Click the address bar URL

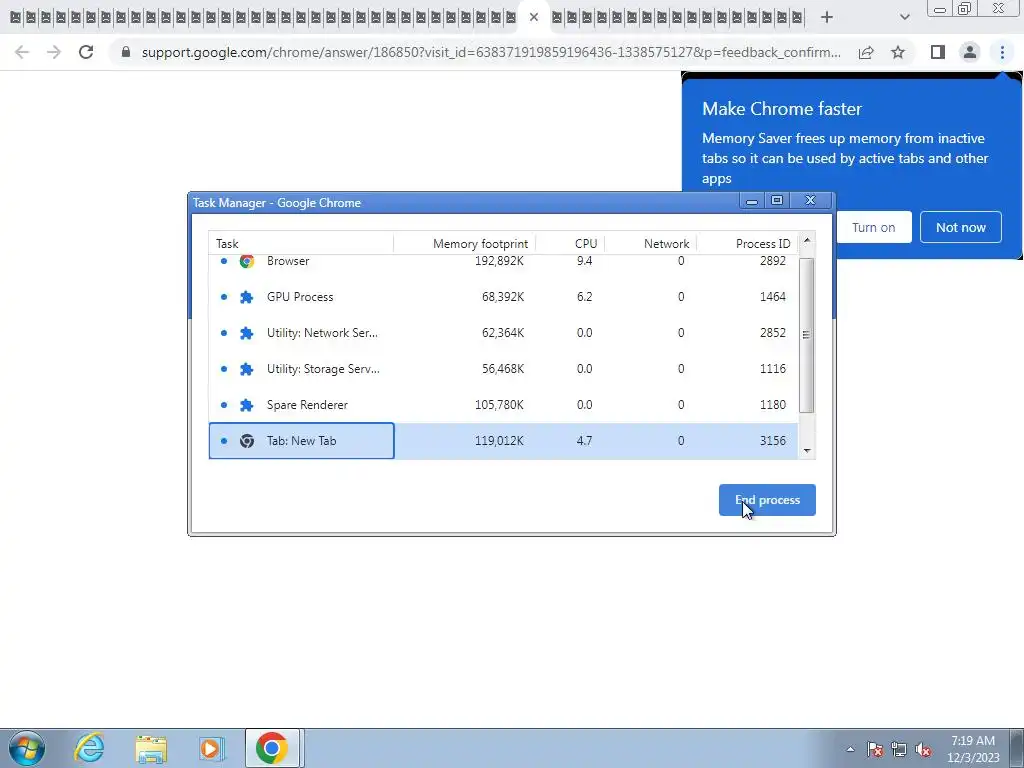[491, 52]
